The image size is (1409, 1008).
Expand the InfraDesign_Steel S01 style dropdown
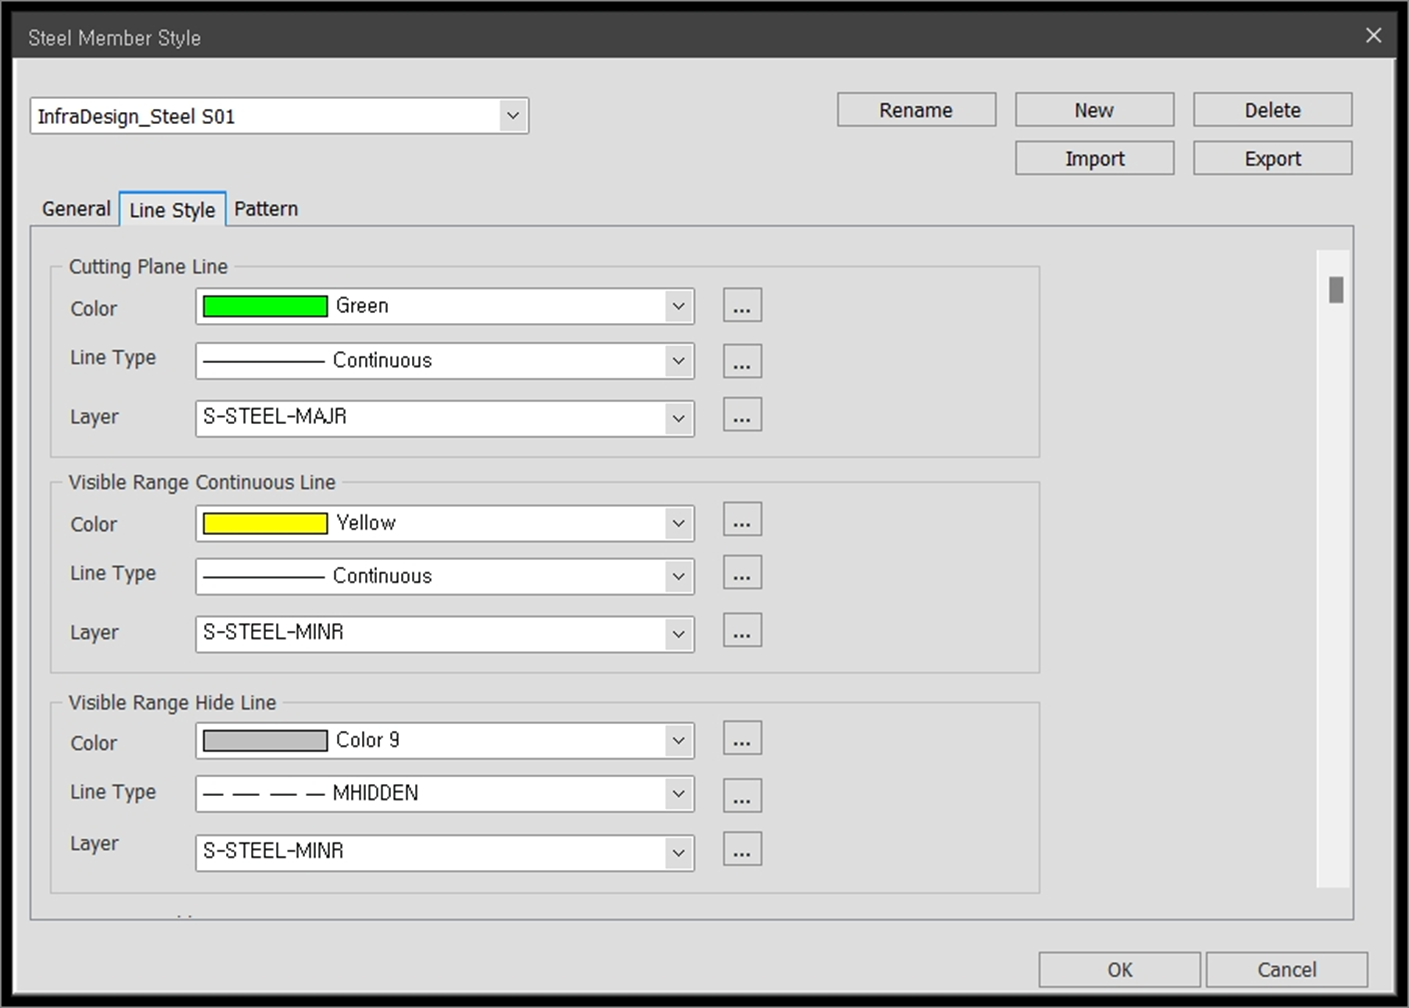pyautogui.click(x=513, y=116)
